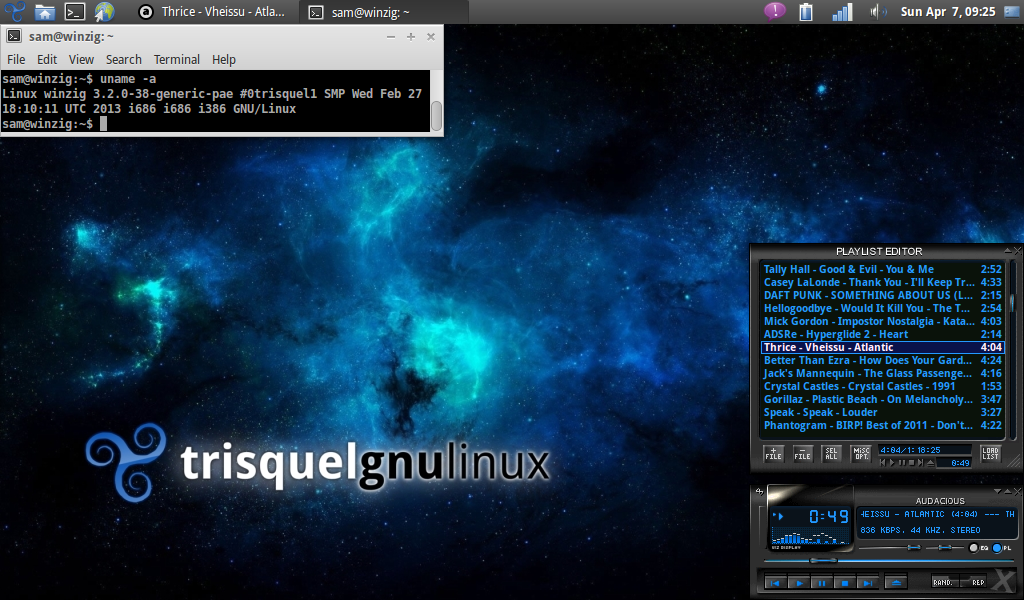
Task: Select track Mick Gordon - Impostor Nostalgia
Action: [x=882, y=321]
